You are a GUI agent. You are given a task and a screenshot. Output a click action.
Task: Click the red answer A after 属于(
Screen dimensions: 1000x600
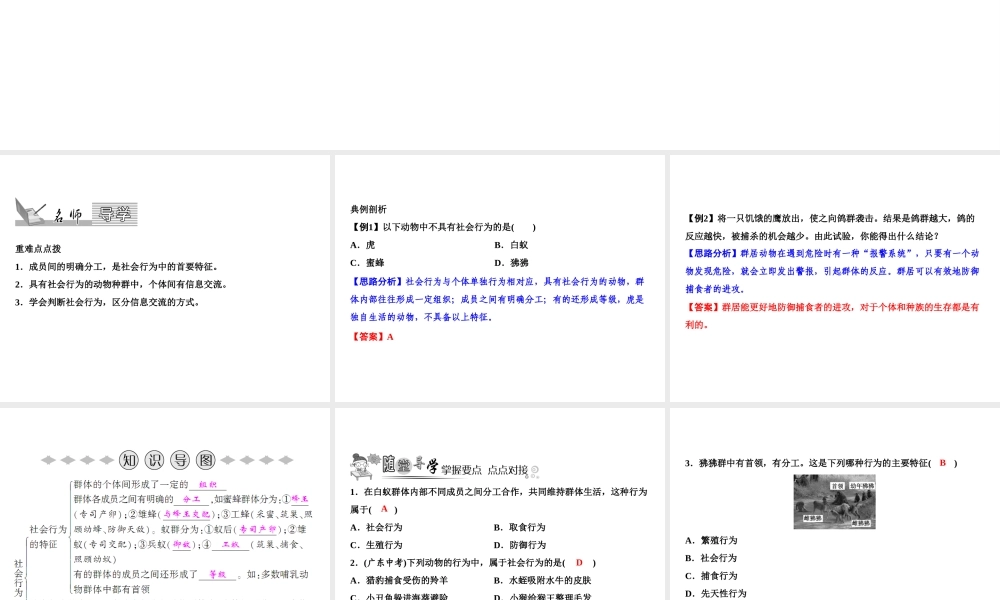pyautogui.click(x=384, y=509)
